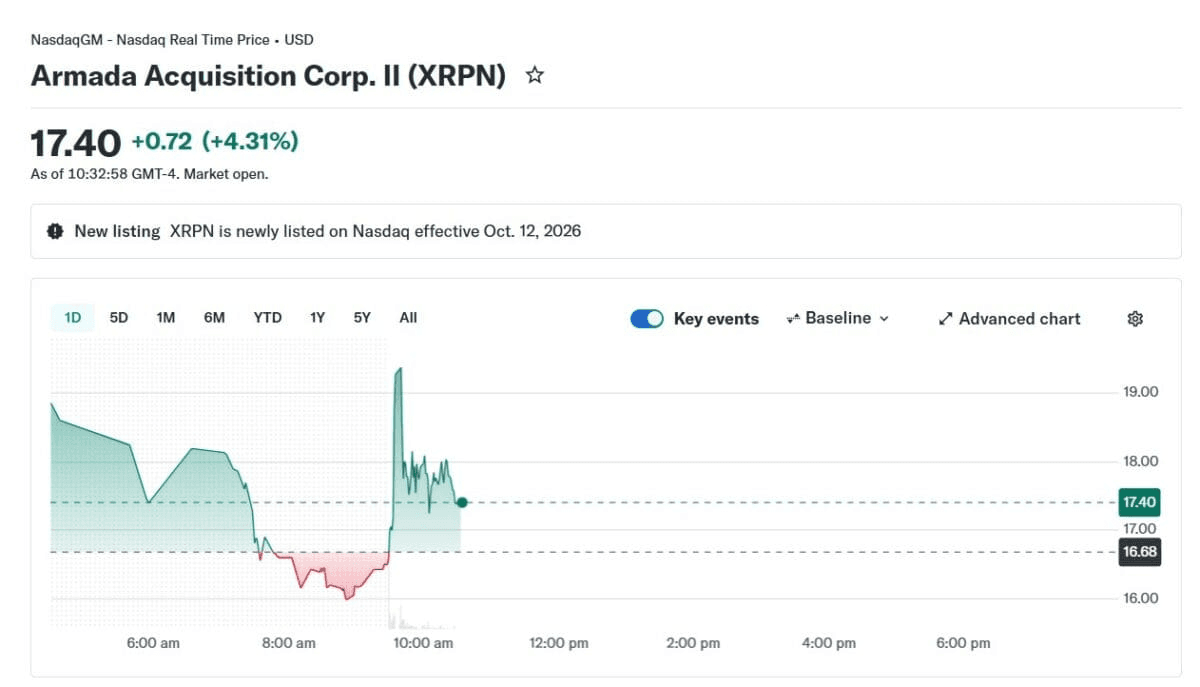This screenshot has height=687, width=1200.
Task: Open chart settings gear icon
Action: [1135, 319]
